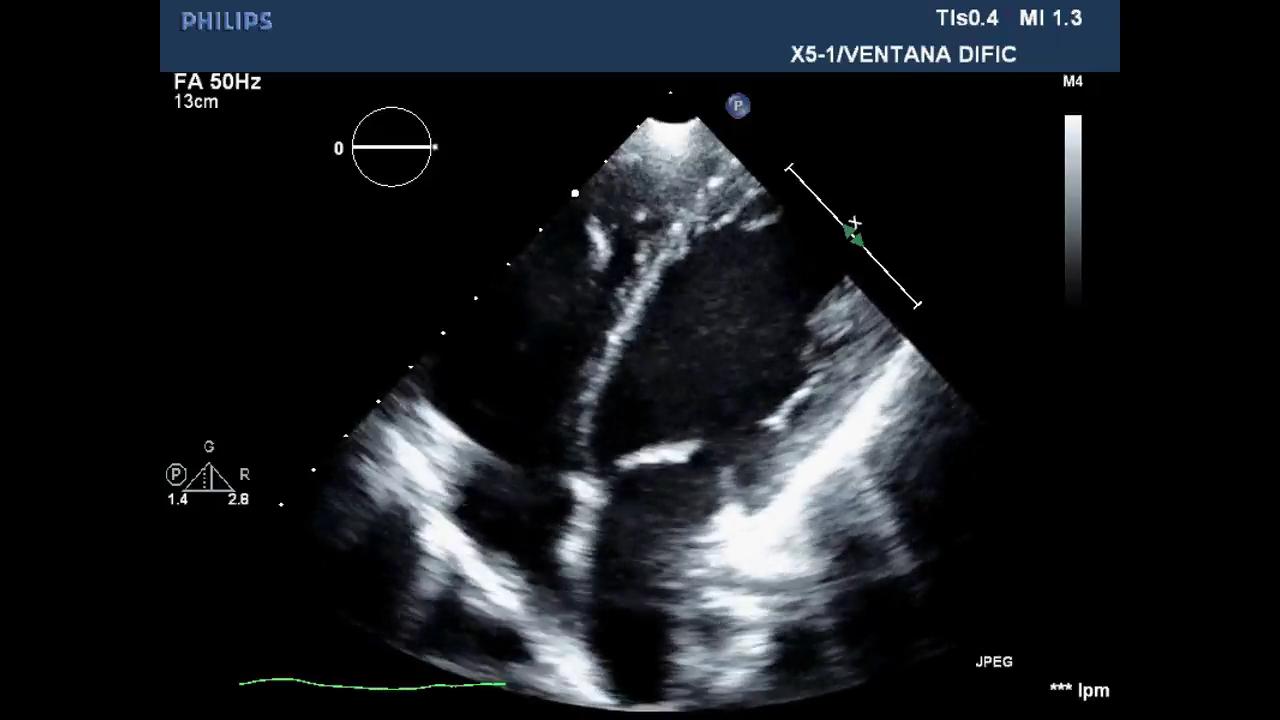The height and width of the screenshot is (720, 1280).
Task: Click the scan plane rotation angle circle
Action: point(391,148)
